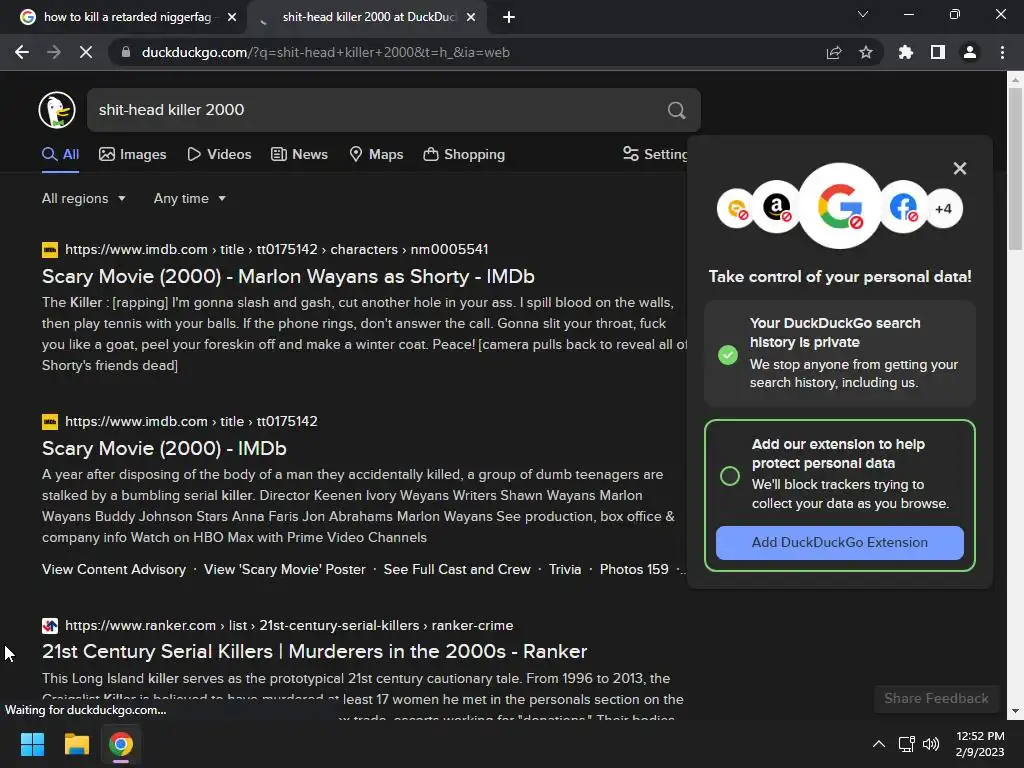Click View Content Advisory sublink
The image size is (1024, 768).
[114, 569]
